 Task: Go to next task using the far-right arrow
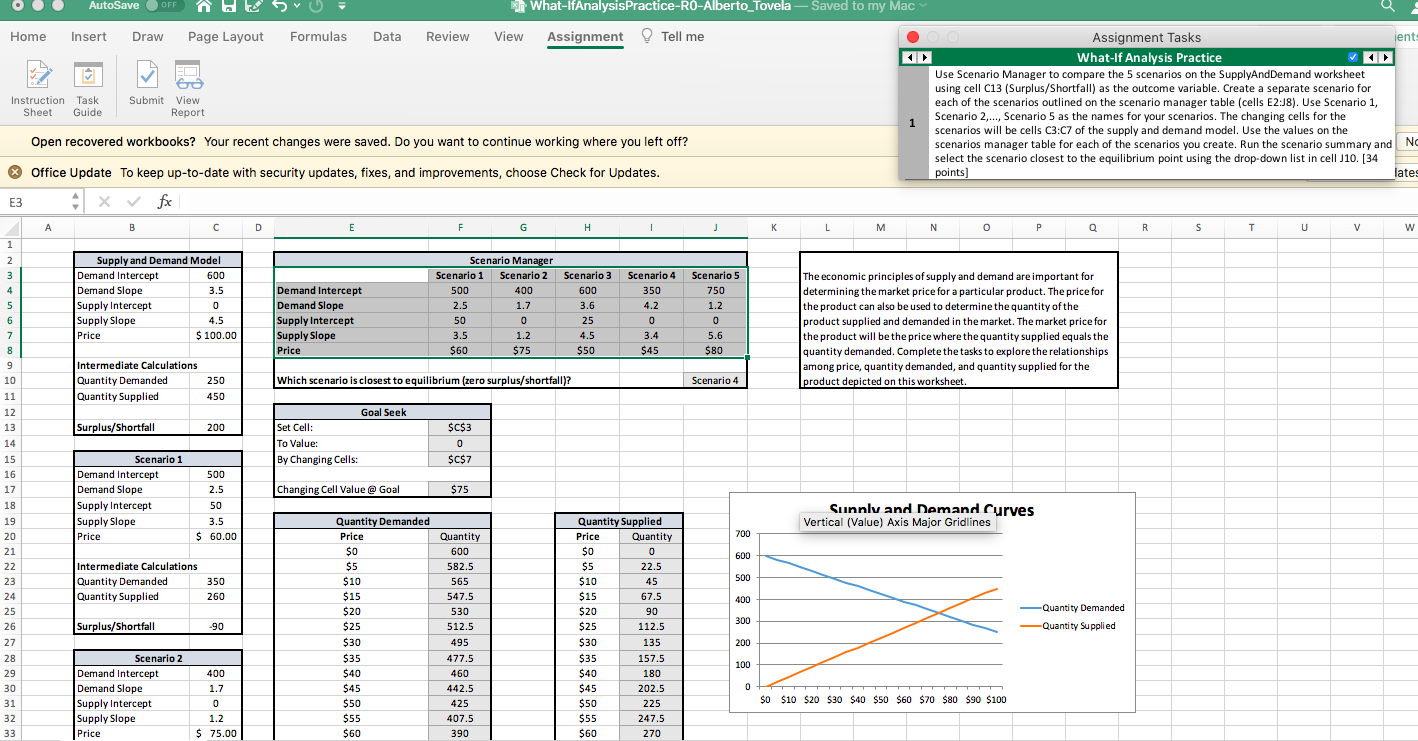(1385, 57)
